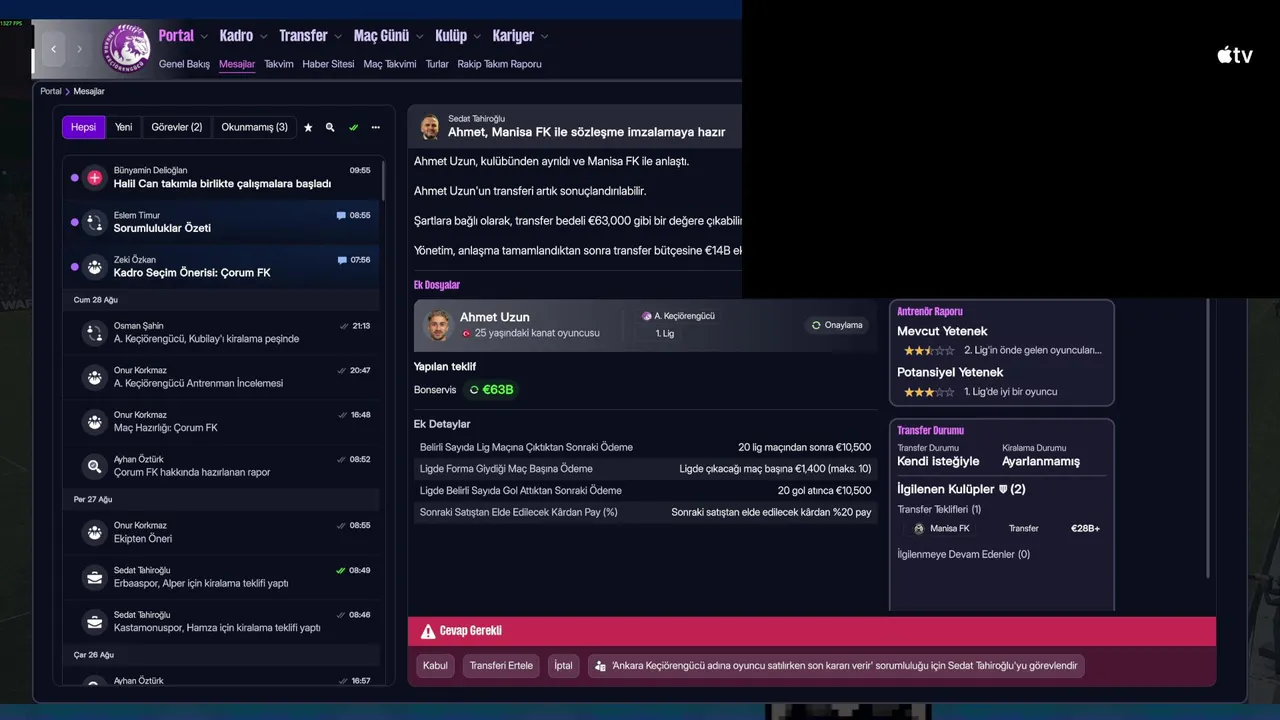Screen dimensions: 1280x720
Task: Click the forward navigation arrow
Action: point(79,49)
